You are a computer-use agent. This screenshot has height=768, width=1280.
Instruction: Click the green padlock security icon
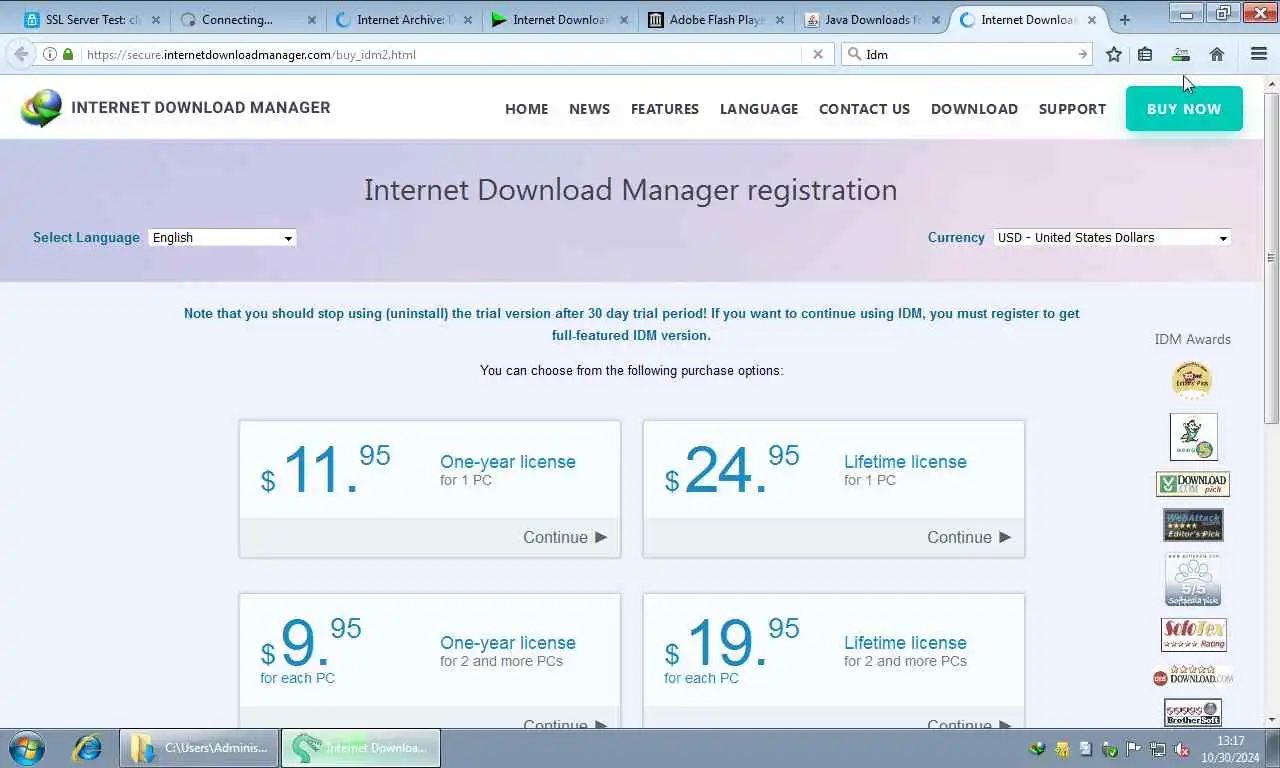tap(68, 54)
